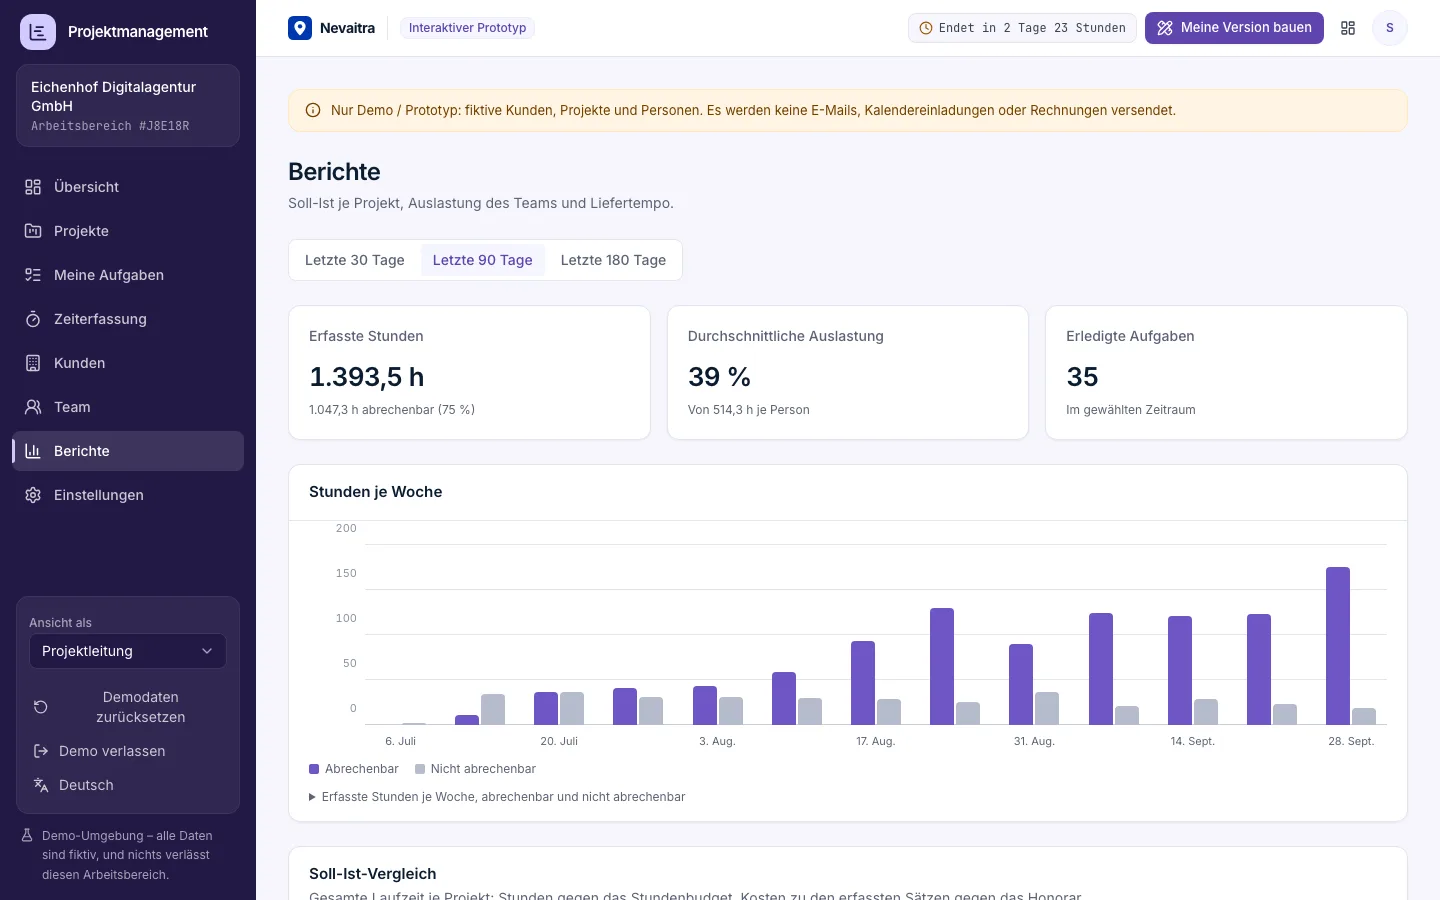Open the Team people icon

pos(33,407)
